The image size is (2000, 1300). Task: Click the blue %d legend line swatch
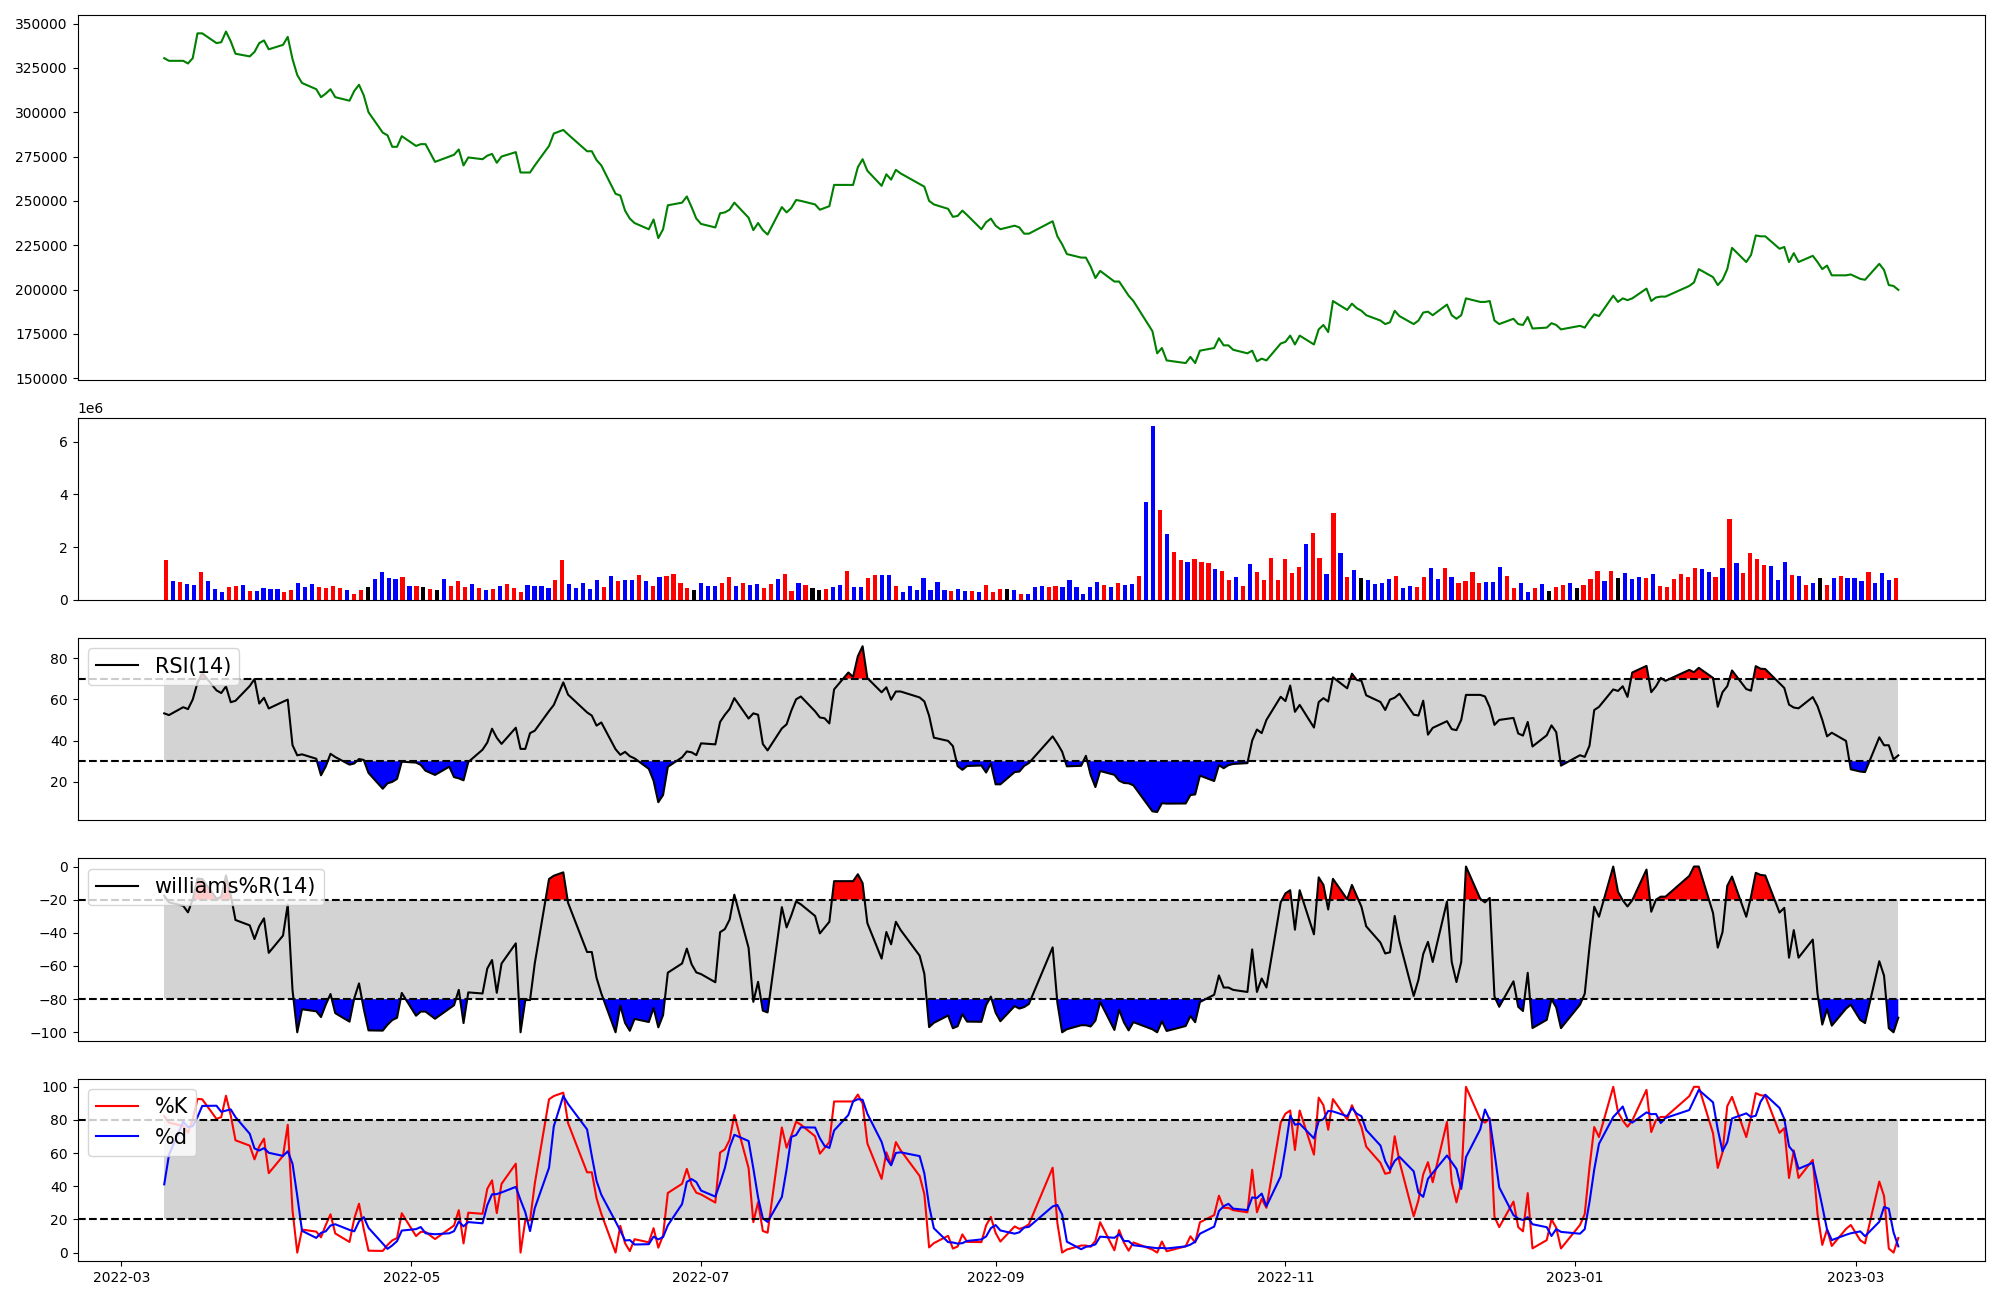coord(116,1137)
